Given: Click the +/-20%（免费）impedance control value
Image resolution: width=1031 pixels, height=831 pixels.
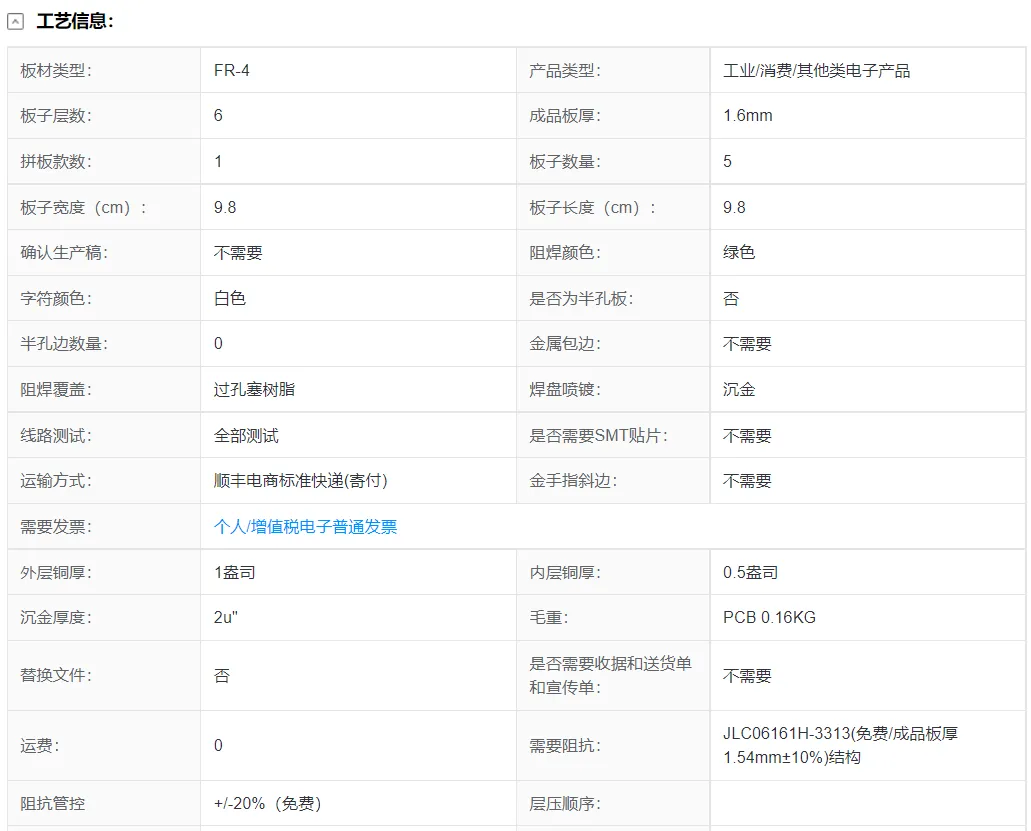Looking at the screenshot, I should pos(267,804).
